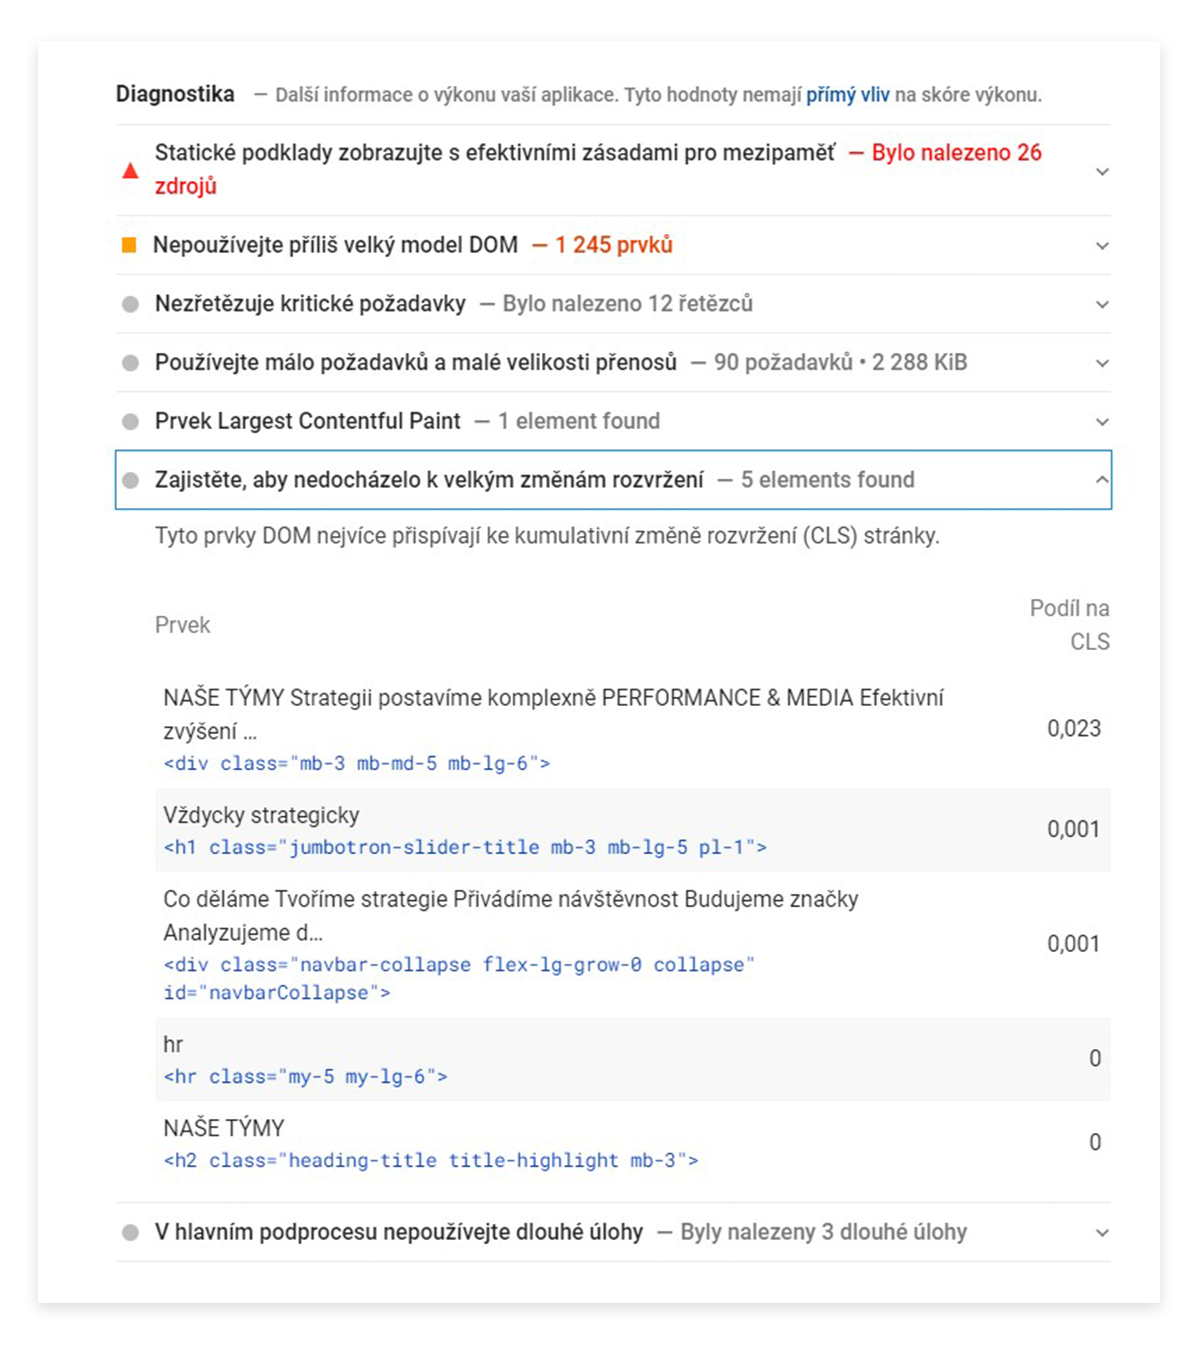1200x1353 pixels.
Task: Select the hr my-5 my-lg-6 element snippet
Action: coord(305,1077)
